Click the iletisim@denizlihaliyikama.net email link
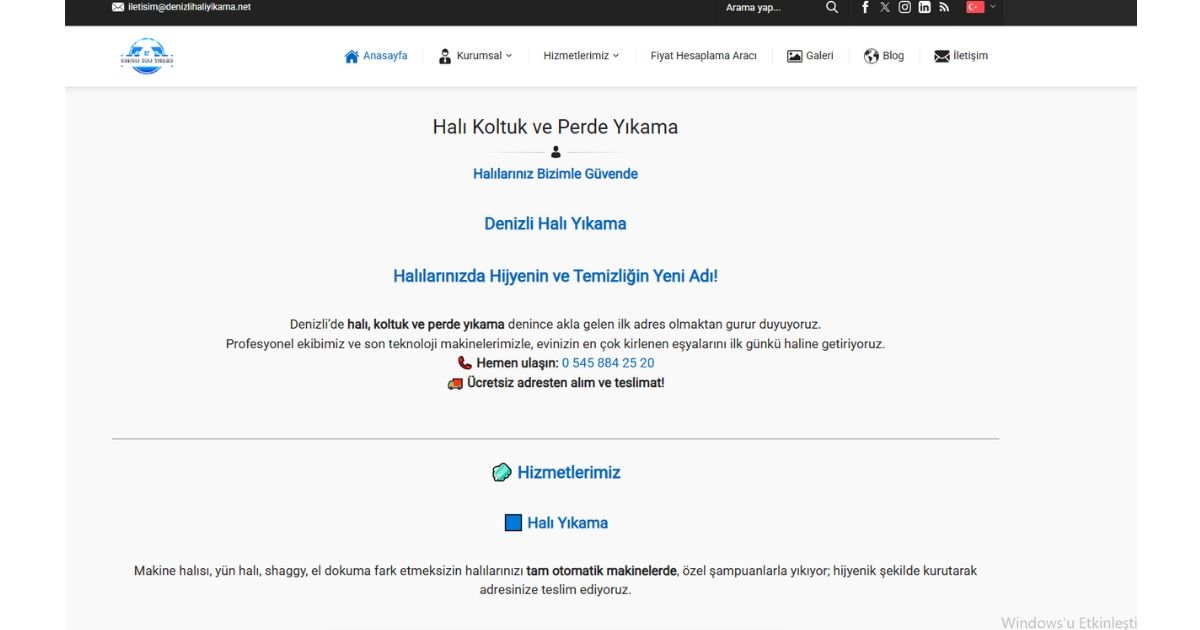The height and width of the screenshot is (630, 1200). click(x=189, y=7)
